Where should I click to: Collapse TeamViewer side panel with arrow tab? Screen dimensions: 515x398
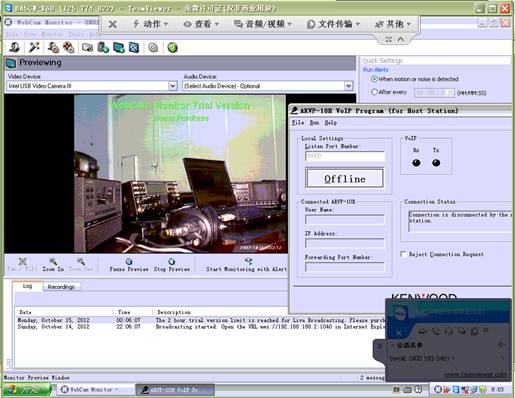click(x=379, y=346)
